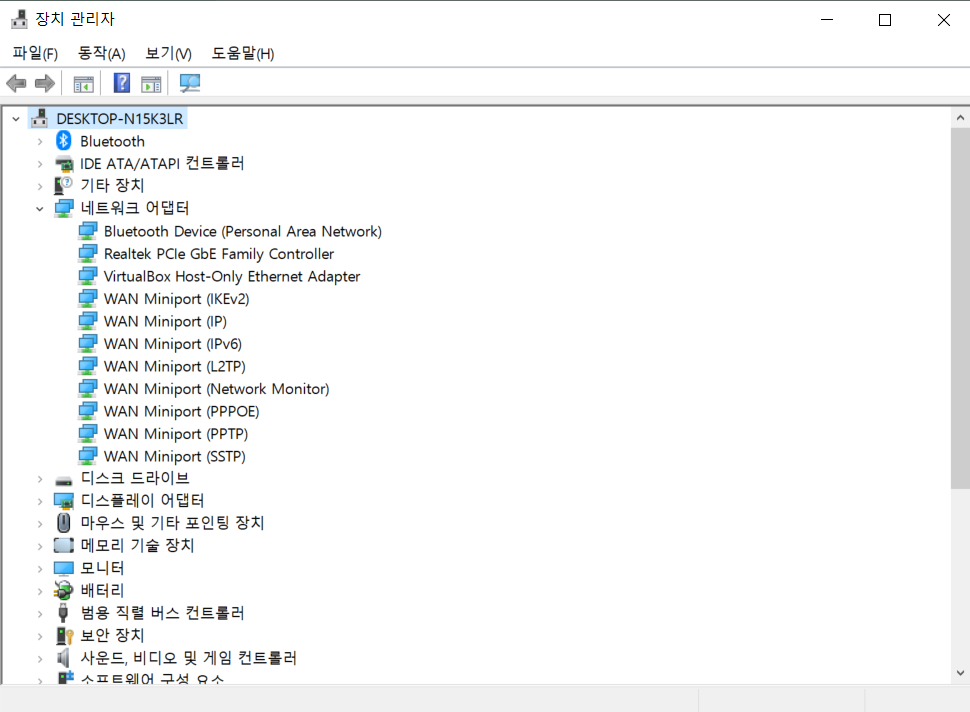
Task: Expand the 범용 직렬 버스 컨트롤러 category
Action: point(40,614)
